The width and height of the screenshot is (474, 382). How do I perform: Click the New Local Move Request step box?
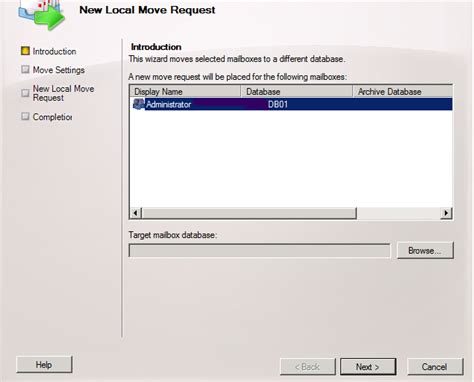pos(25,93)
